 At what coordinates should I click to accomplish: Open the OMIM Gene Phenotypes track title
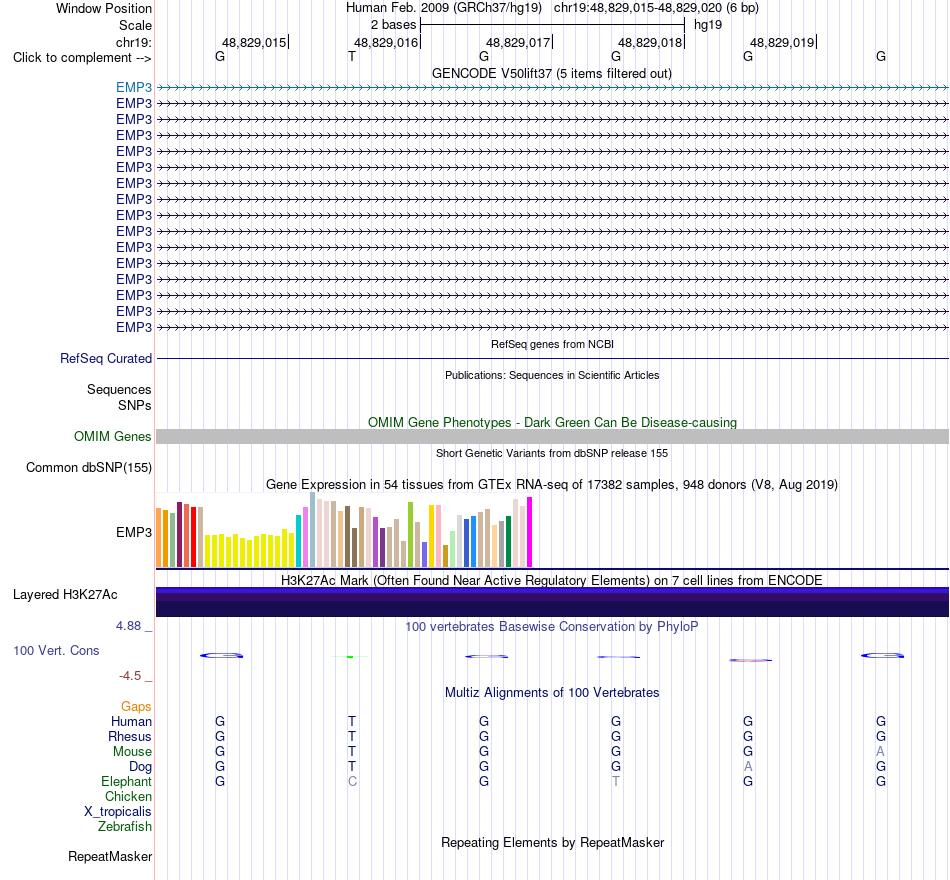(x=552, y=422)
